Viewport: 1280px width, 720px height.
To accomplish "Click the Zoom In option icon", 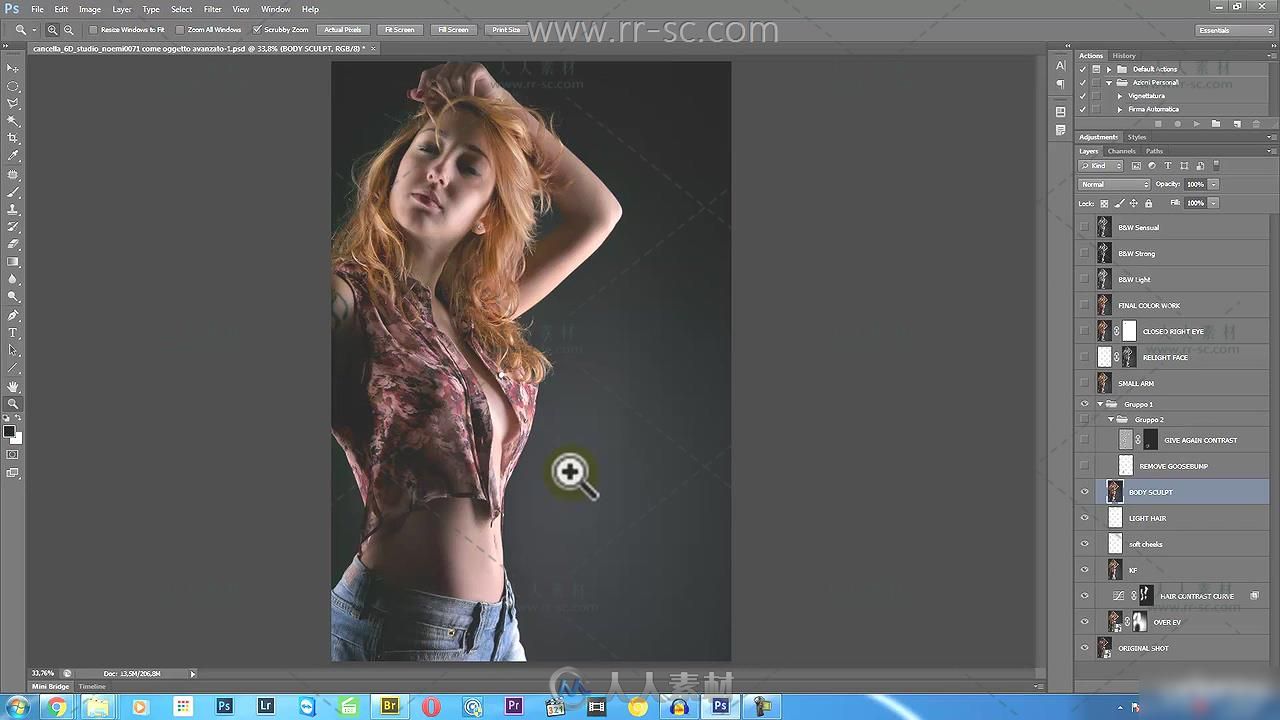I will tap(53, 30).
